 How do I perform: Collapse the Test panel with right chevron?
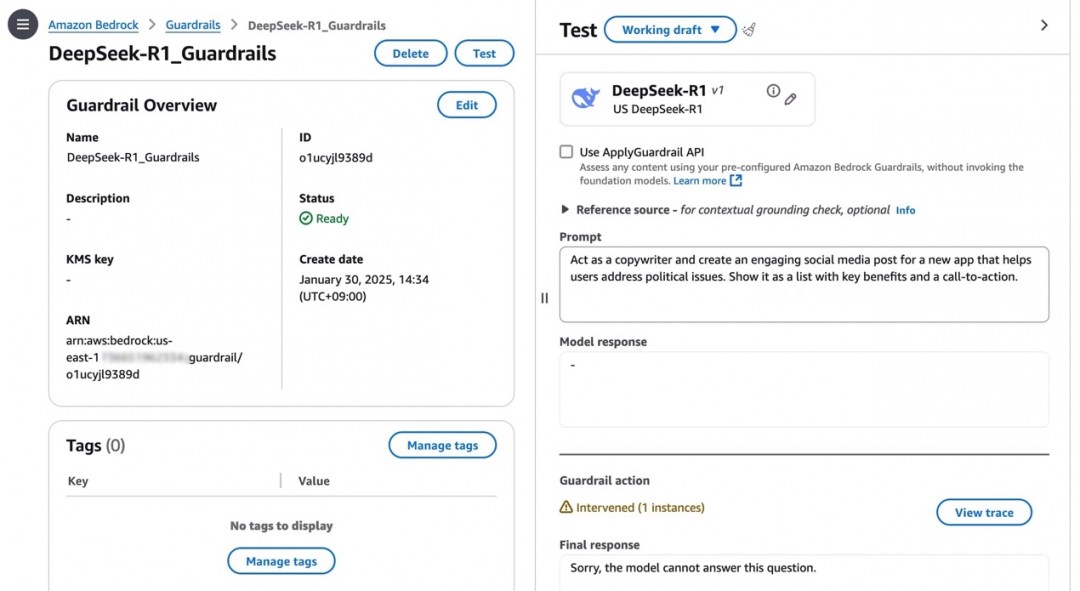tap(1044, 25)
